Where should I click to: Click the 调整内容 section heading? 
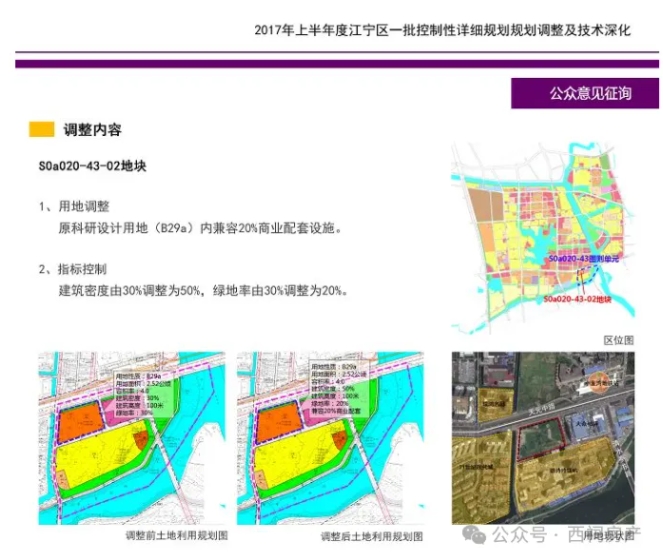point(92,130)
